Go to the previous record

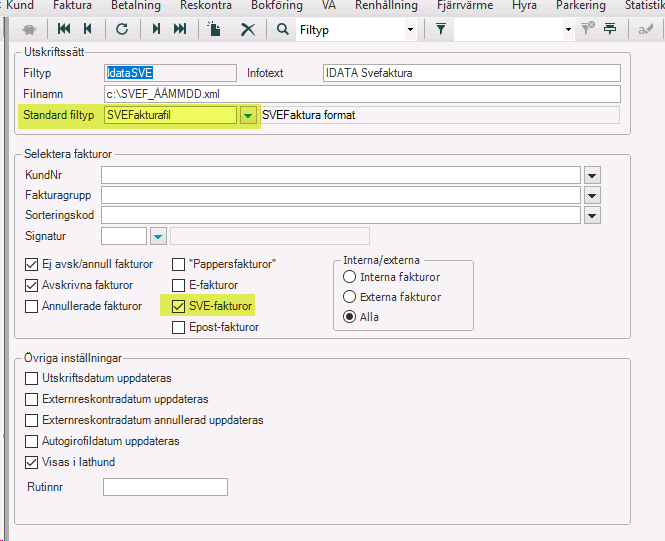[88, 30]
